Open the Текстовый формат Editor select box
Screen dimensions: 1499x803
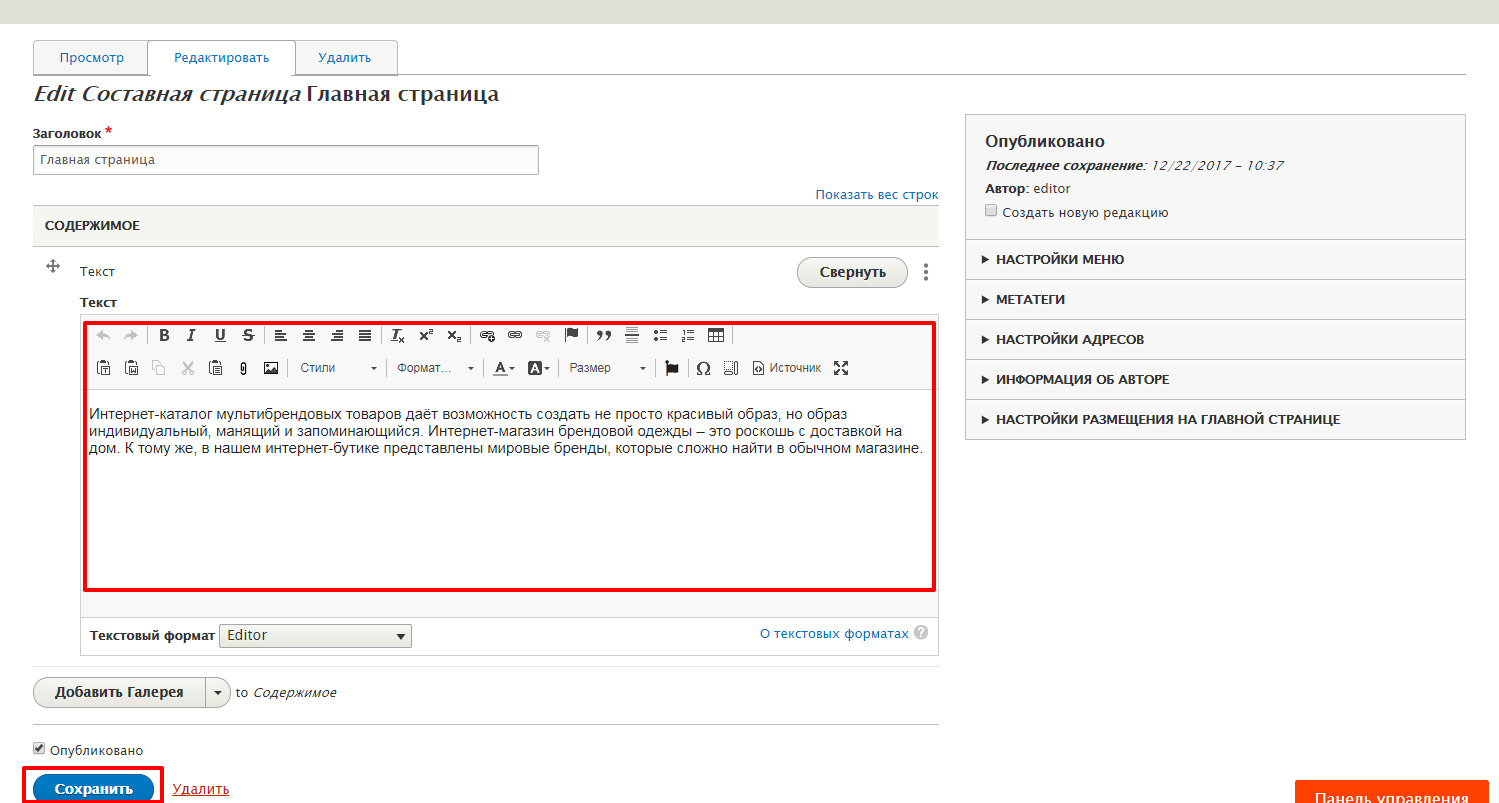point(315,635)
